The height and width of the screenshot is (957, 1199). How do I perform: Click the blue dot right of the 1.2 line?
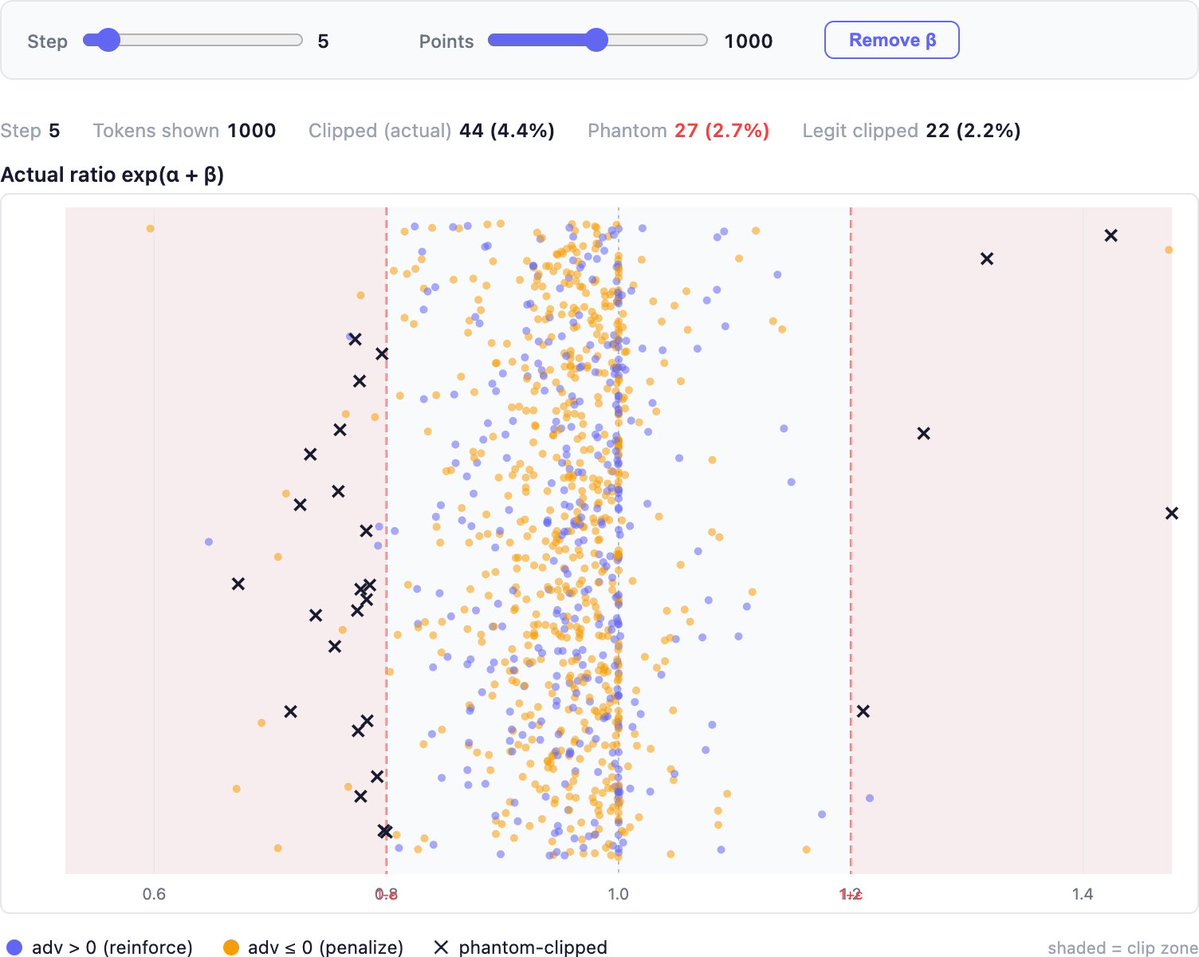click(869, 798)
